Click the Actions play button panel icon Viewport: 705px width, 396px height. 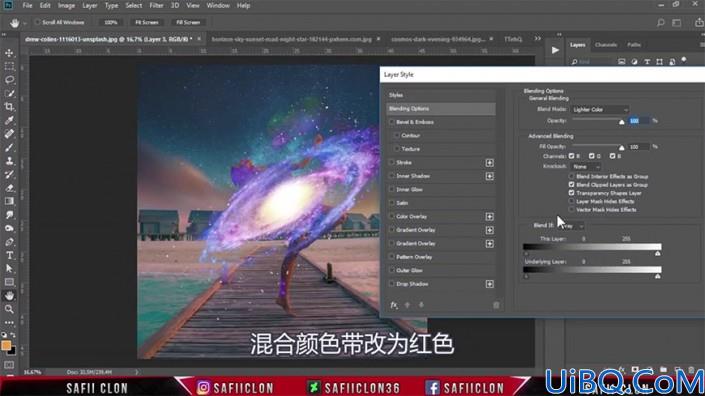tap(555, 50)
